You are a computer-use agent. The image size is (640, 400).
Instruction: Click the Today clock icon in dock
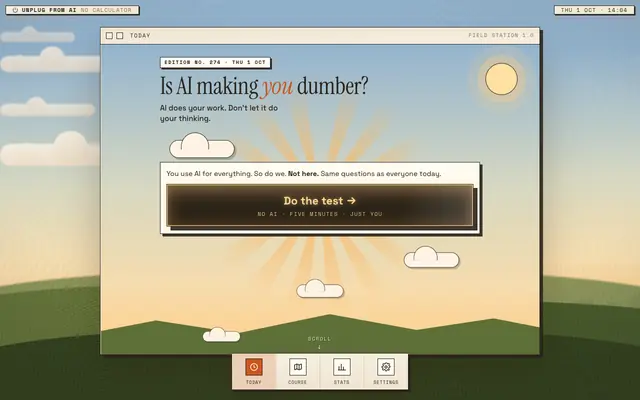coord(254,367)
